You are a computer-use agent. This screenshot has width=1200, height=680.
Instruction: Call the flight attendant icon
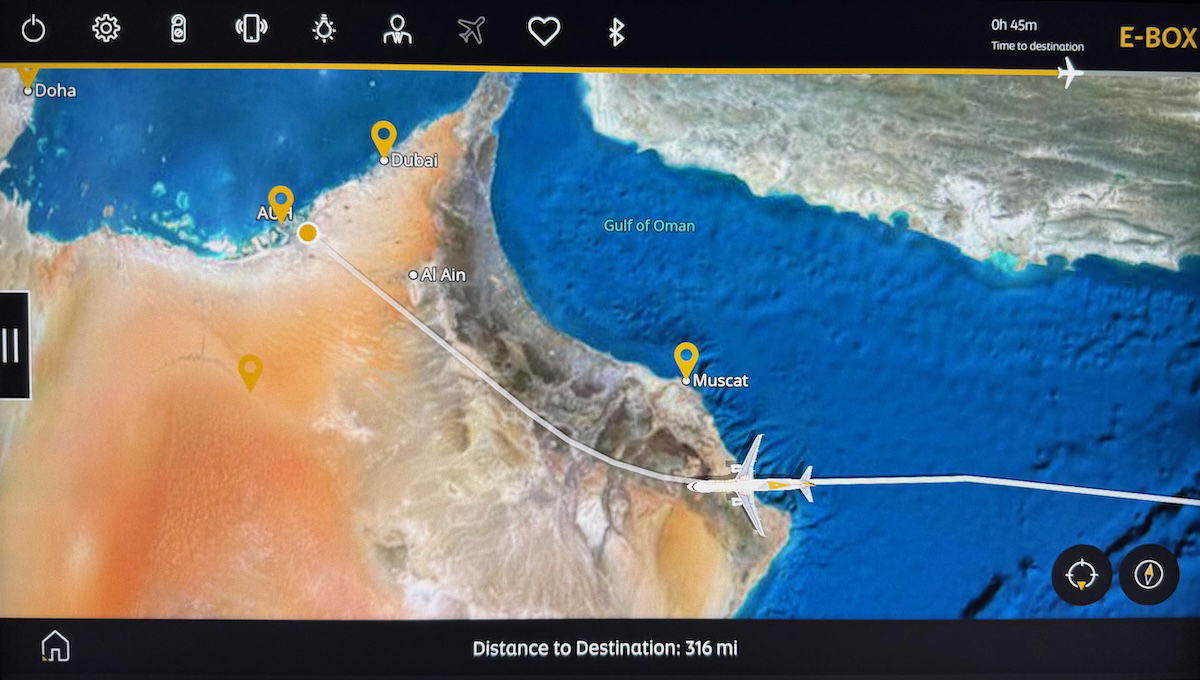coord(397,29)
